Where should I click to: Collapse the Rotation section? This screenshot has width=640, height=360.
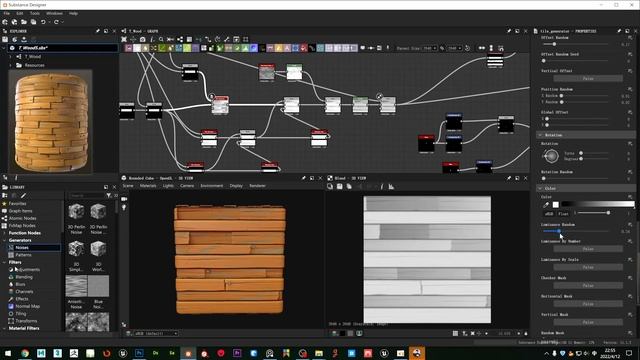coord(540,135)
